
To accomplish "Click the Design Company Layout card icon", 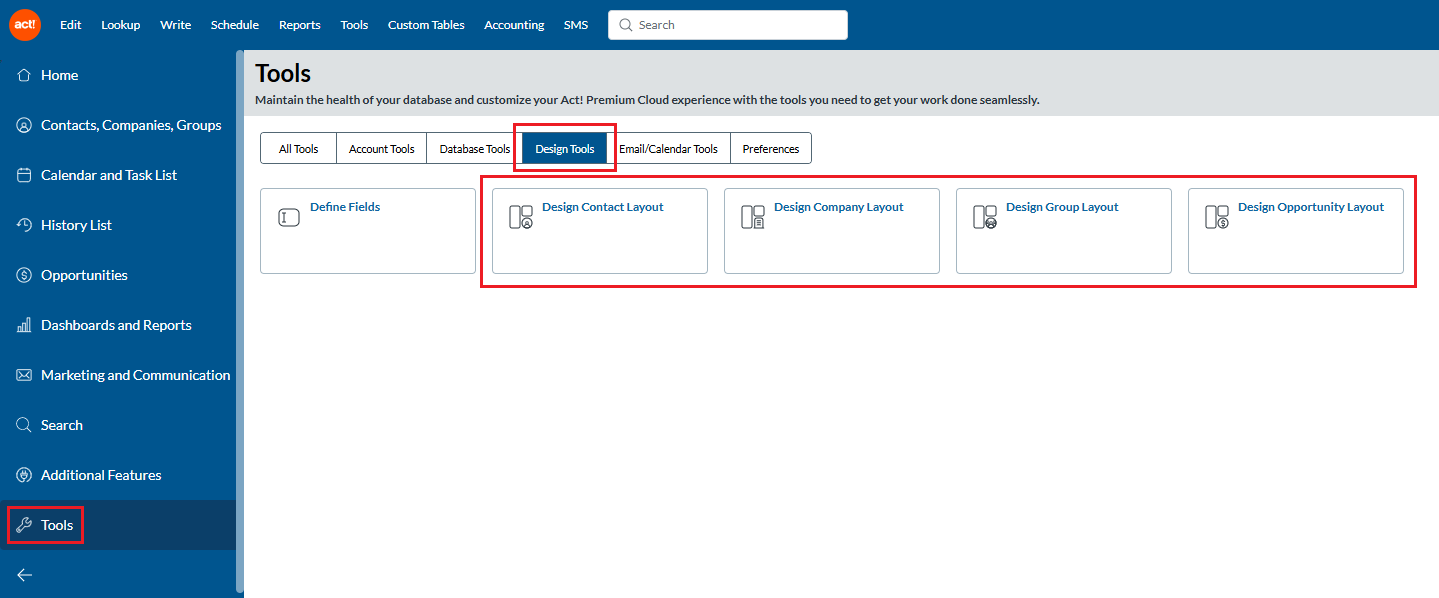I will click(753, 217).
